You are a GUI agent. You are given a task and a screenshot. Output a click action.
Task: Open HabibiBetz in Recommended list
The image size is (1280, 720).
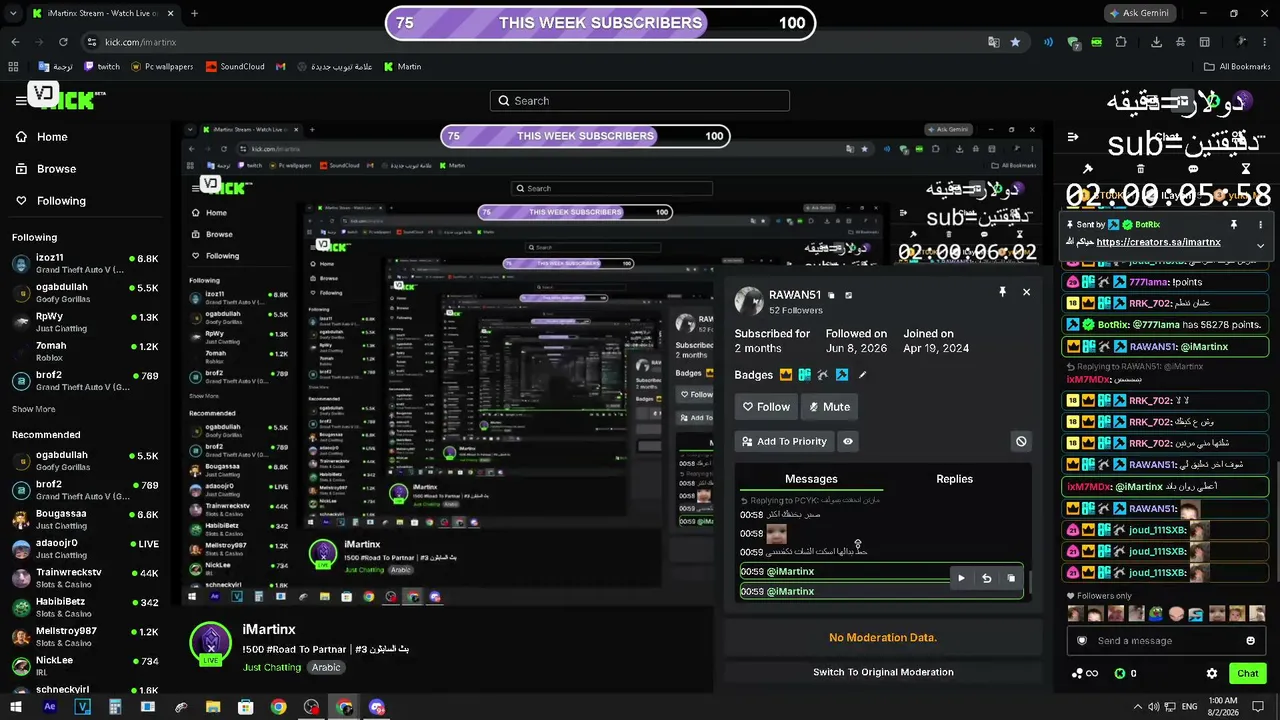coord(85,607)
